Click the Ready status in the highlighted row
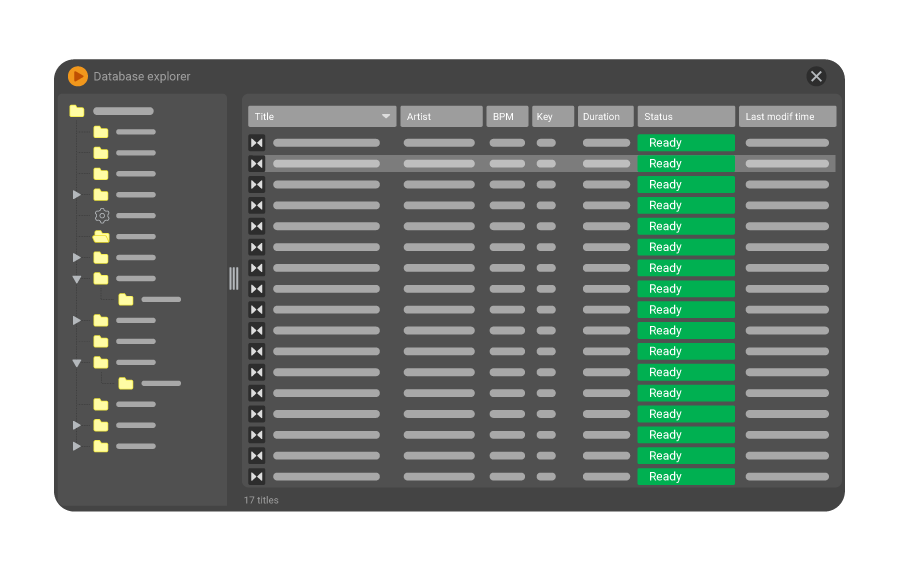 coord(686,164)
